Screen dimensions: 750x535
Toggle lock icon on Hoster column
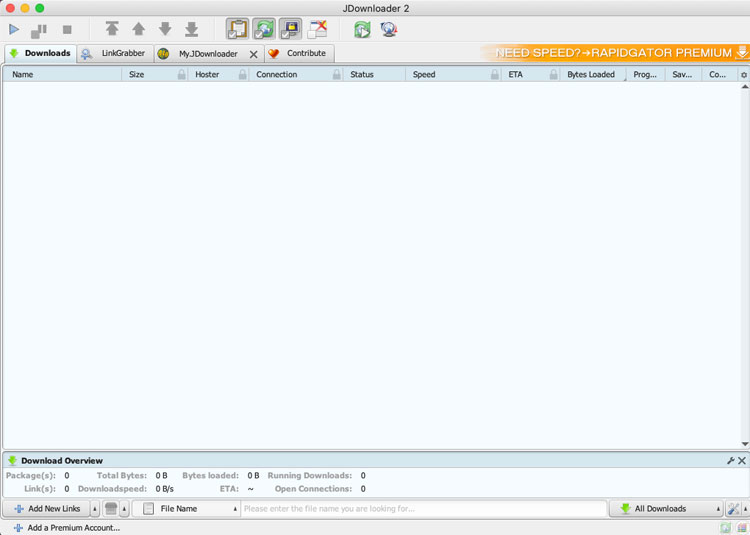coord(243,75)
